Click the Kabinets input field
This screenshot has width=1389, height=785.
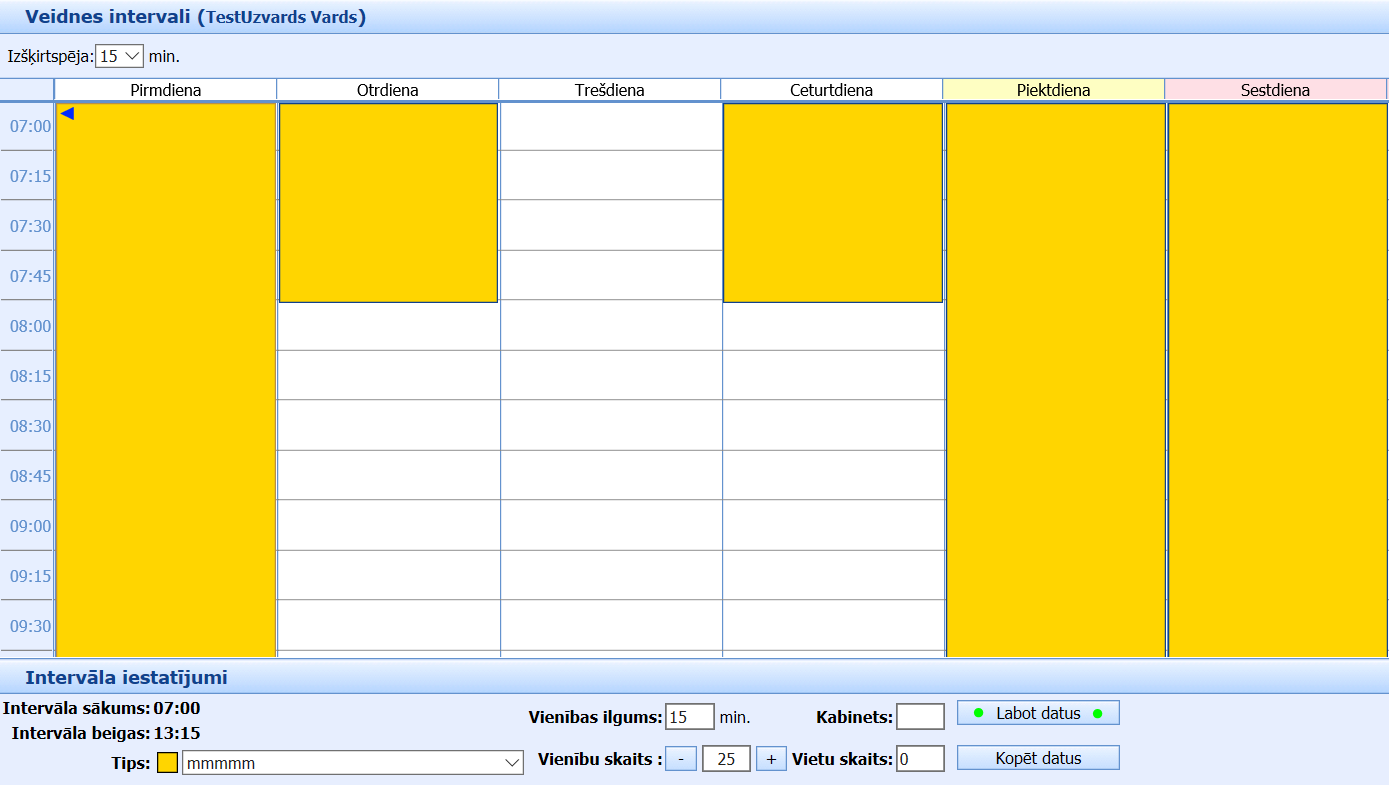pos(920,717)
